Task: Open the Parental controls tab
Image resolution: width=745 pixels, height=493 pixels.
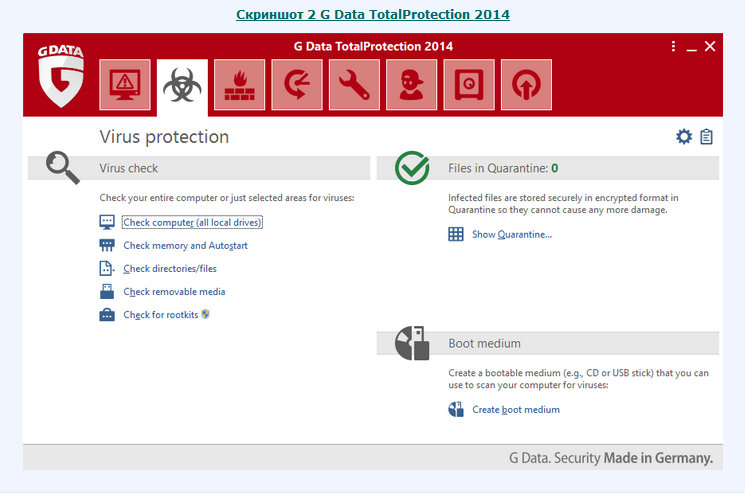Action: tap(411, 85)
